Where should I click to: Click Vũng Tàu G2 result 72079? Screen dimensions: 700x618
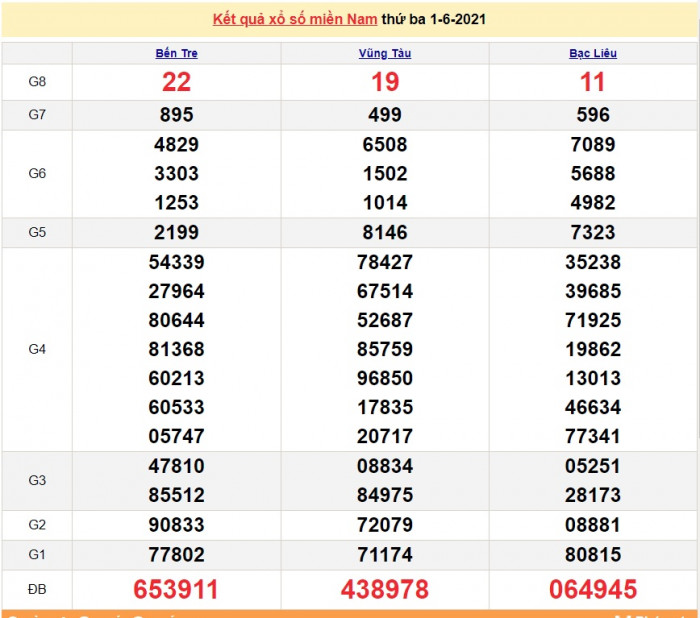coord(385,524)
